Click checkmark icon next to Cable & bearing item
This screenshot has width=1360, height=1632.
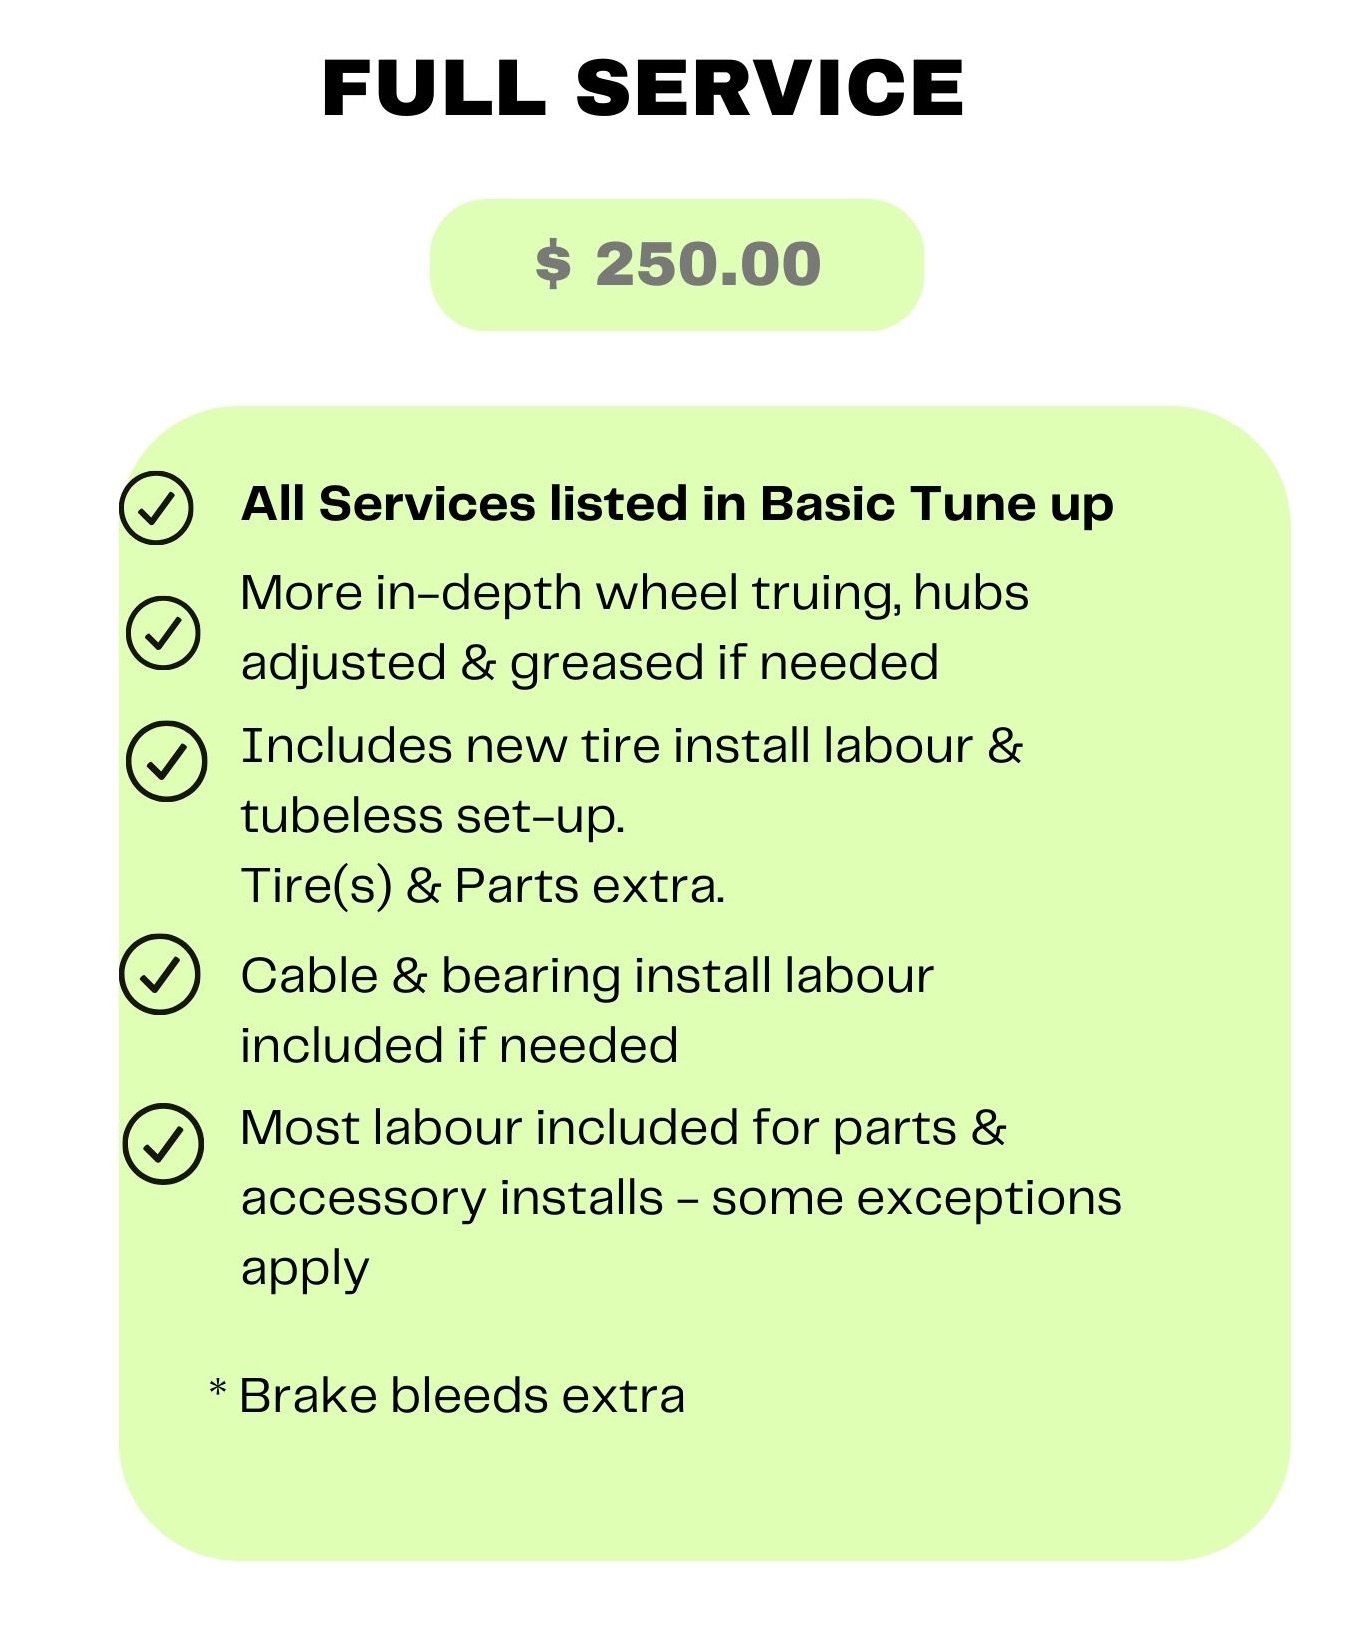click(160, 974)
